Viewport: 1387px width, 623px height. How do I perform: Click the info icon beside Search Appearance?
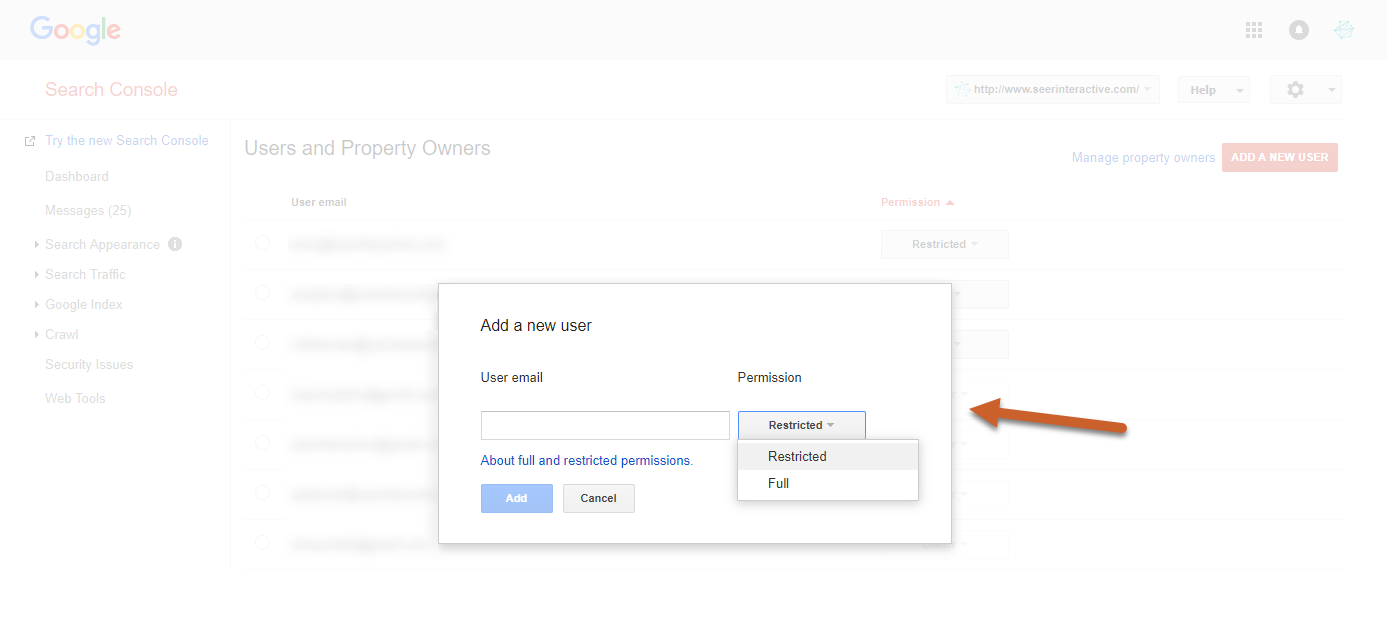coord(175,244)
